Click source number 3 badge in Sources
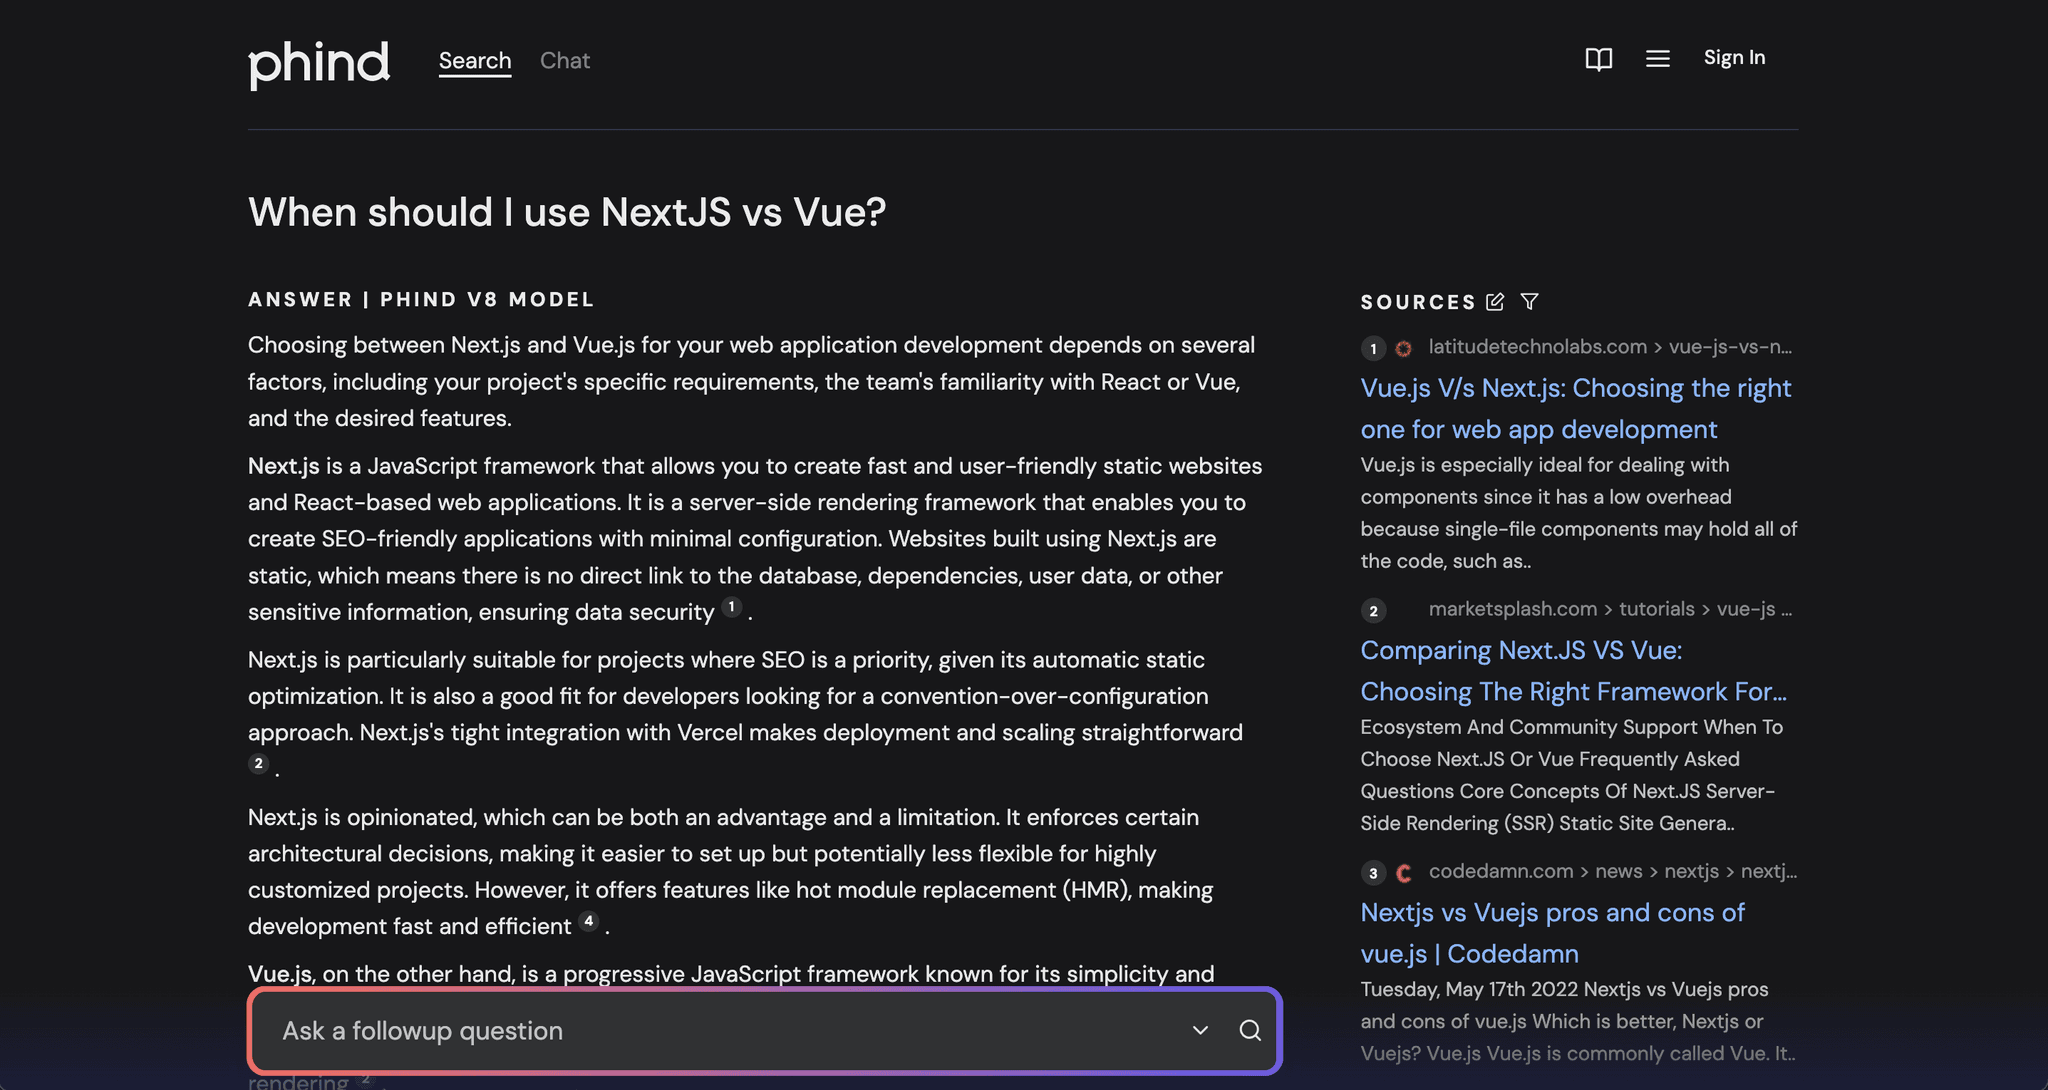The height and width of the screenshot is (1090, 2048). click(x=1373, y=872)
